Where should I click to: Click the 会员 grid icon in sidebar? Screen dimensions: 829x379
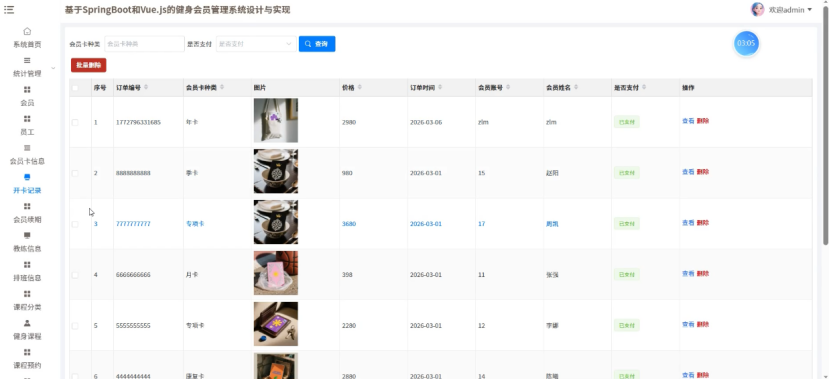pos(27,90)
